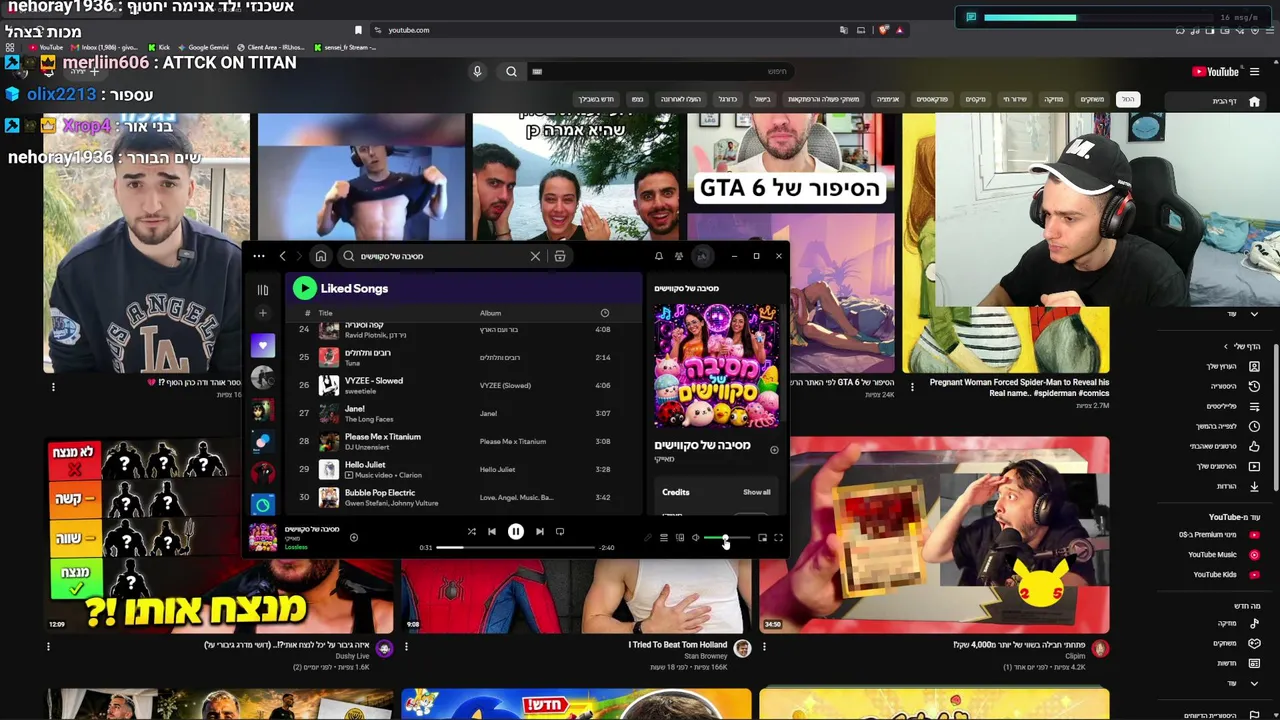Open Spotify's three-dot main menu
The height and width of the screenshot is (720, 1280).
[259, 256]
